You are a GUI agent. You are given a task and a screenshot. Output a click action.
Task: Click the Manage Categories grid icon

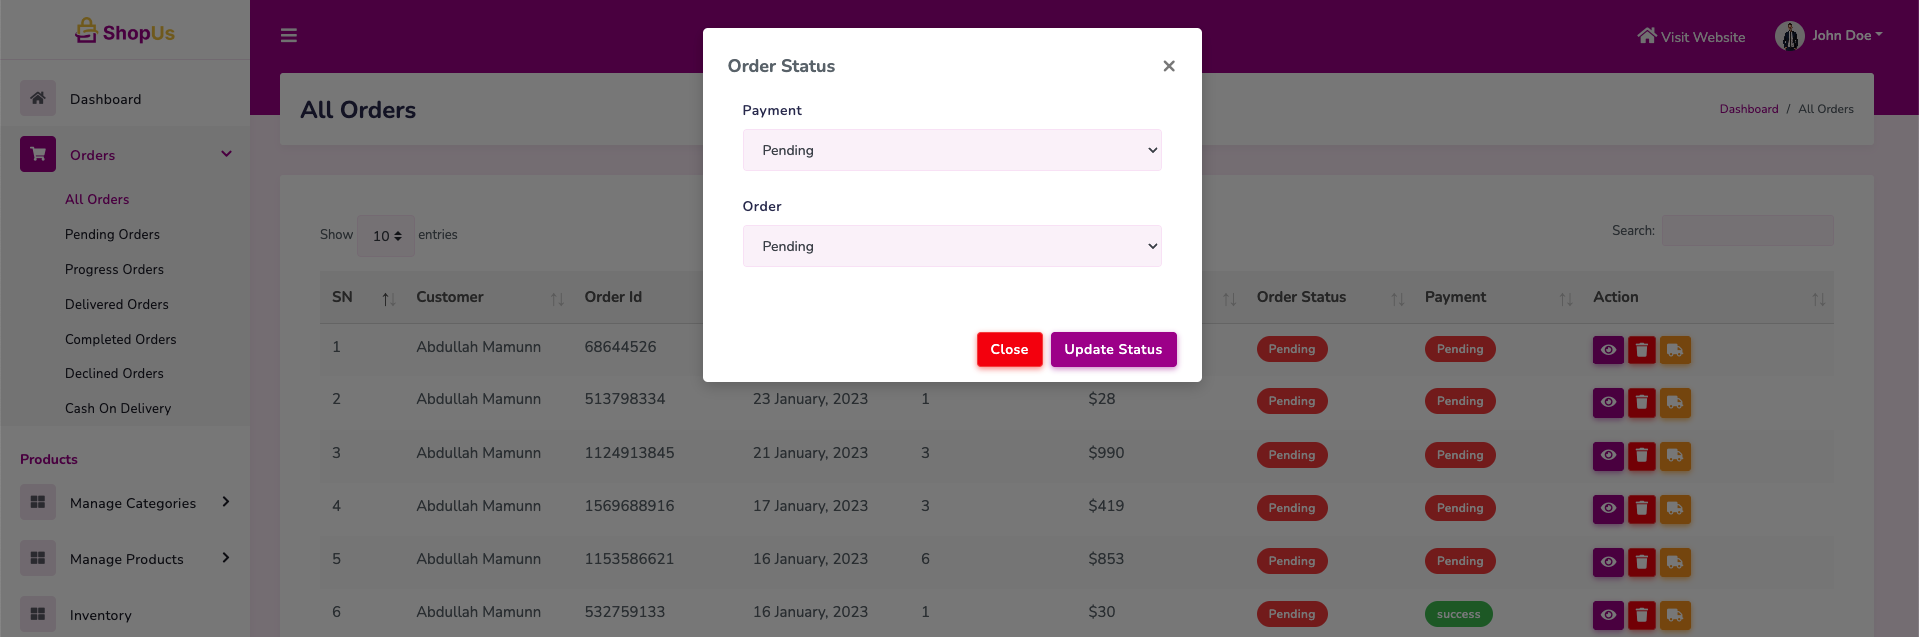pyautogui.click(x=38, y=502)
